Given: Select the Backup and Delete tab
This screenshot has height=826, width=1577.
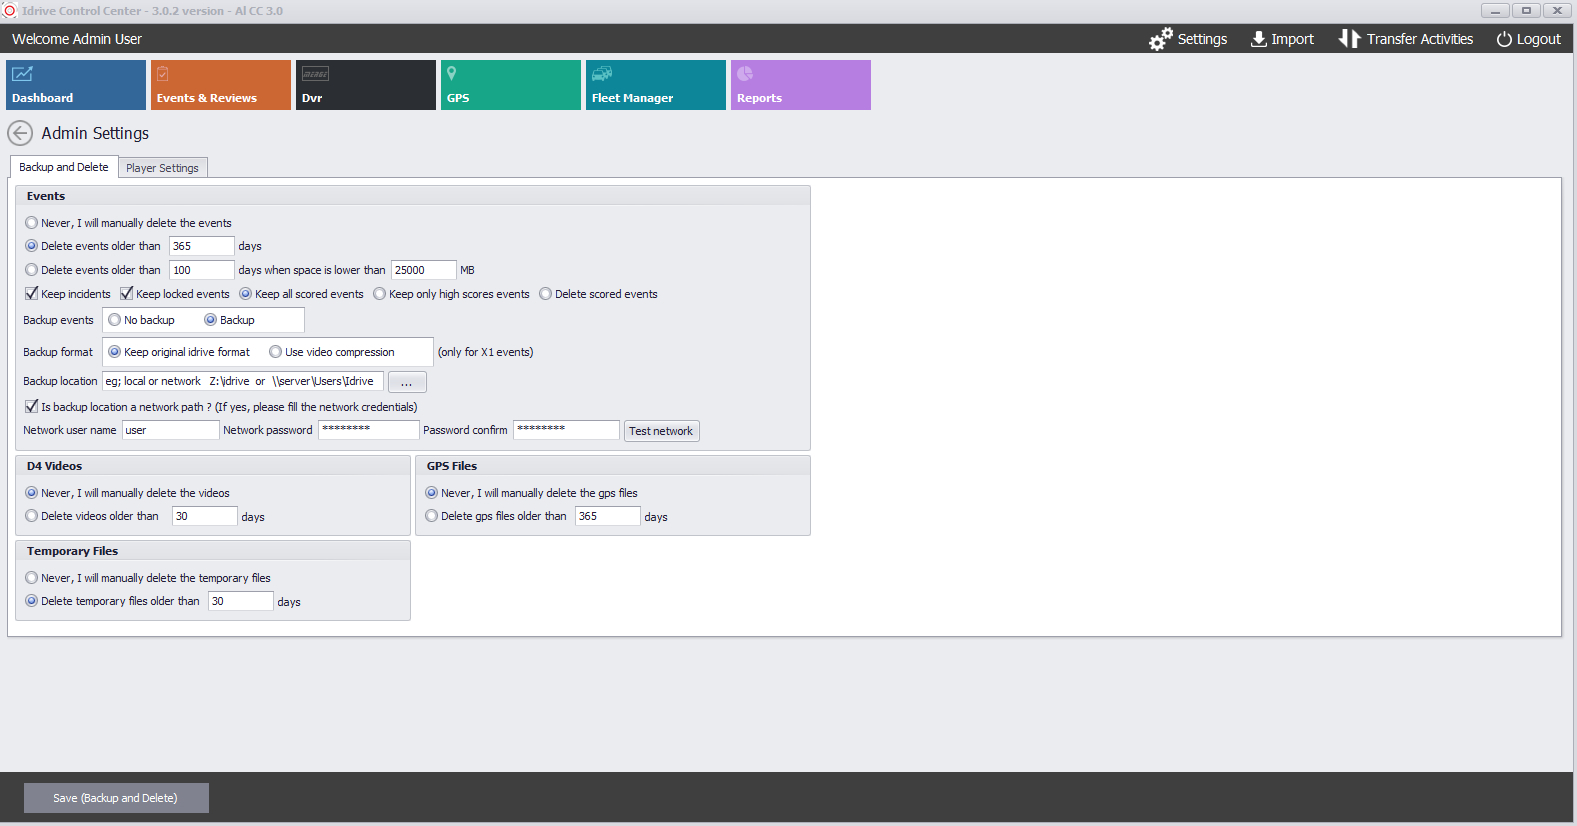Looking at the screenshot, I should 64,167.
